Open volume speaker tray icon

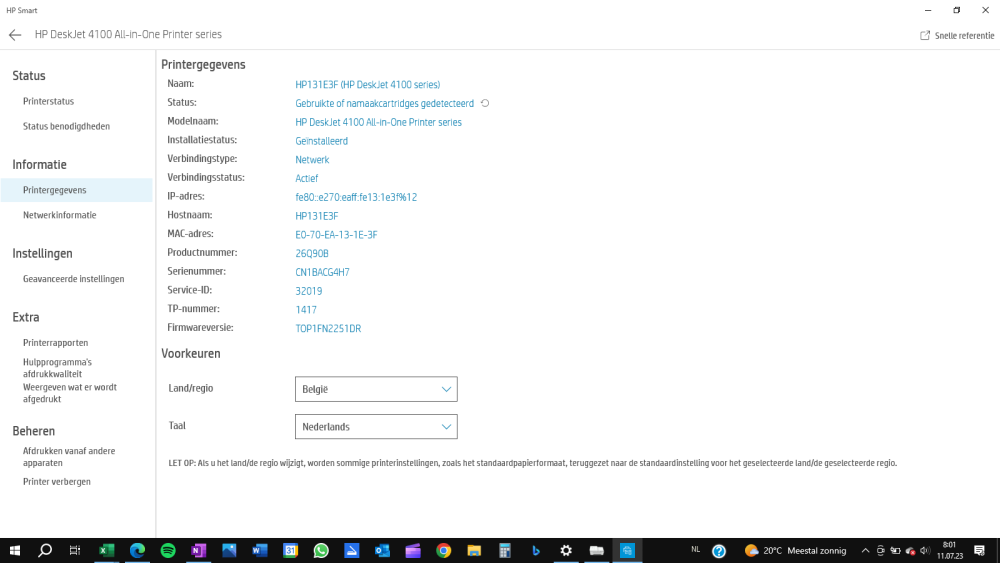coord(925,551)
